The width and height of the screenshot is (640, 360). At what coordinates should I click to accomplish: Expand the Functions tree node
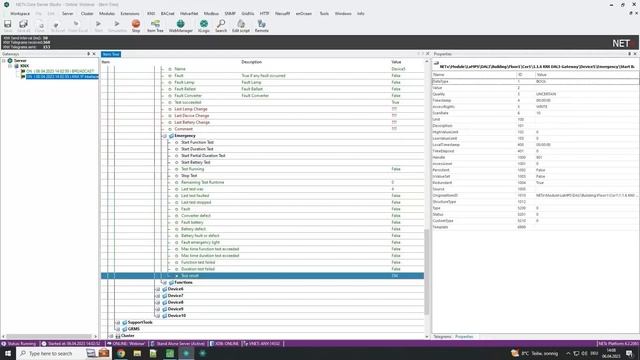click(x=165, y=282)
